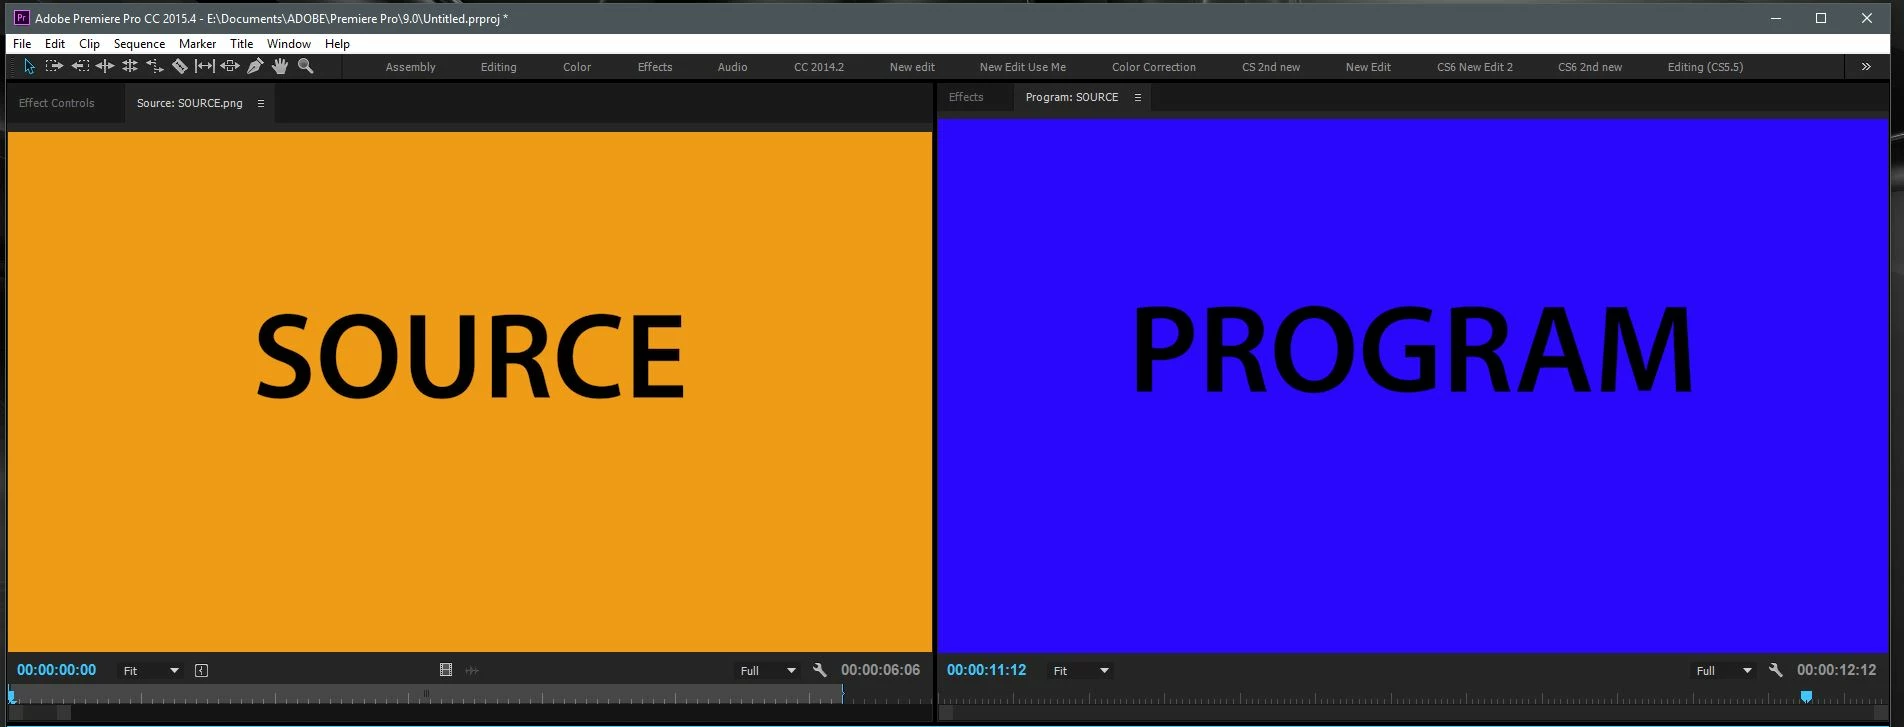Open the Sequence menu
Screen dimensions: 1904x727
[139, 44]
